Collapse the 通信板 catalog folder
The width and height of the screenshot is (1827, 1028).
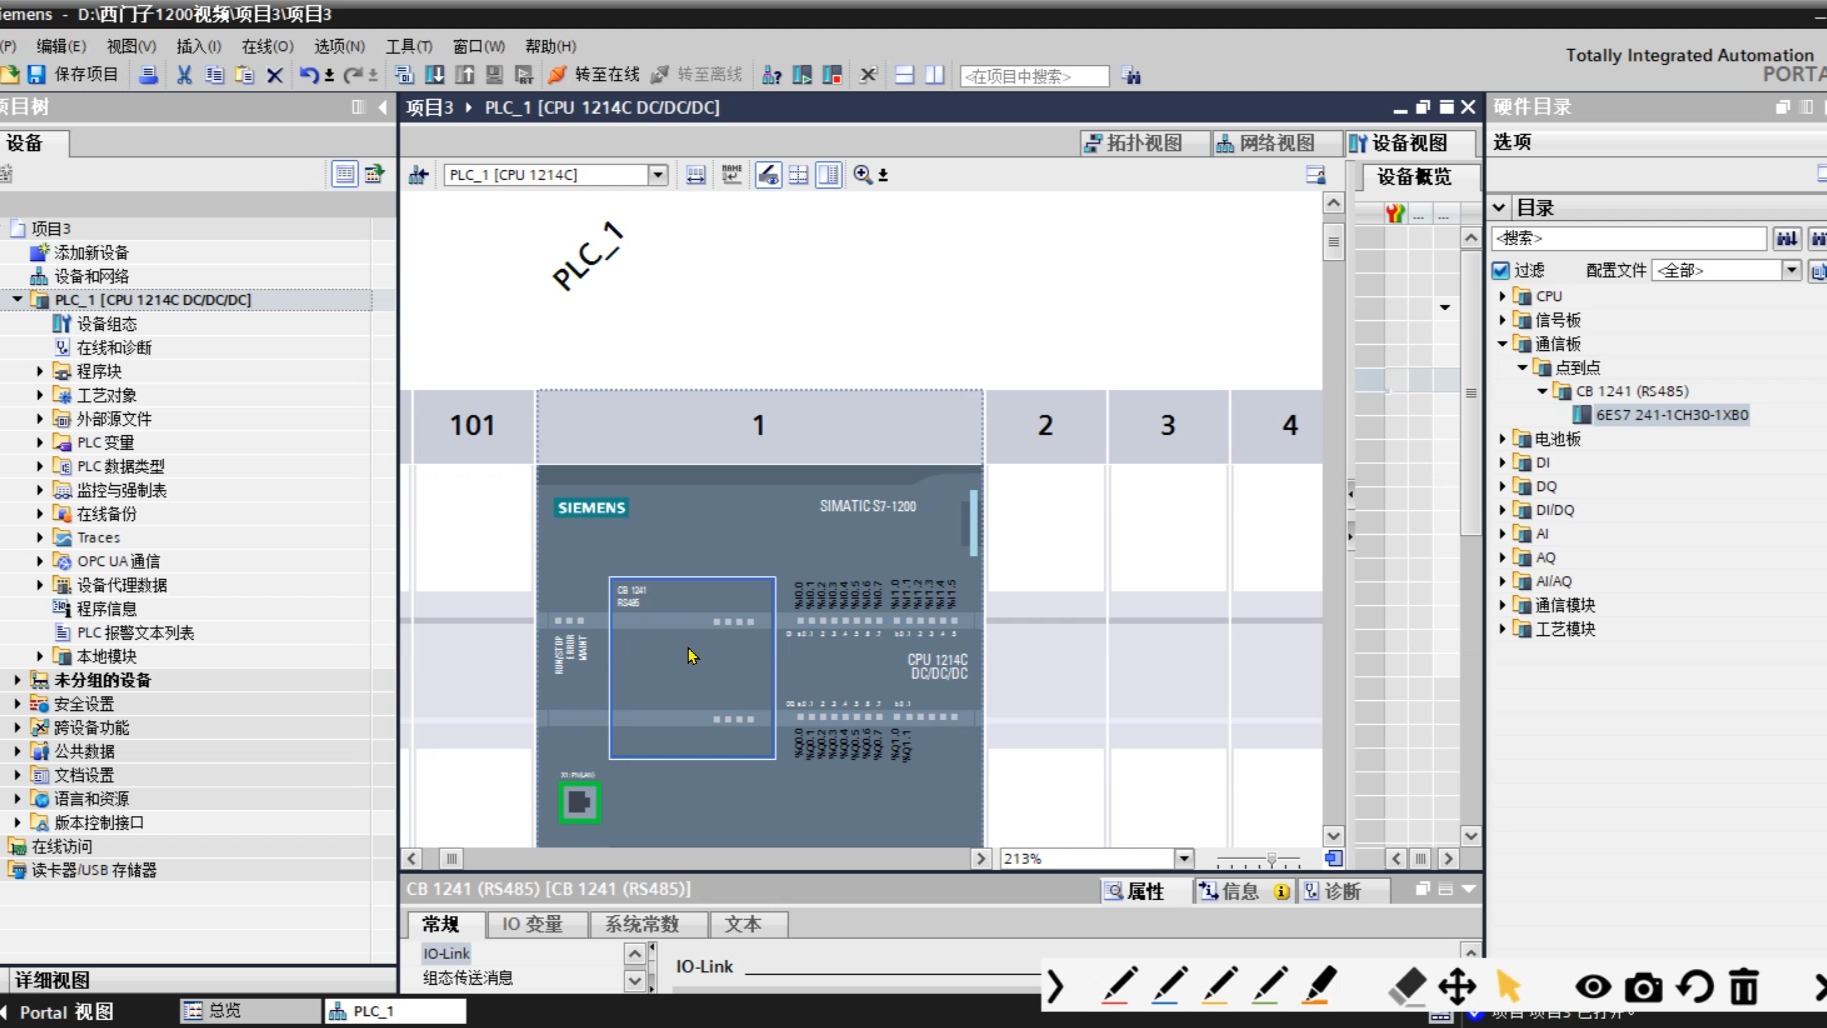pyautogui.click(x=1502, y=344)
